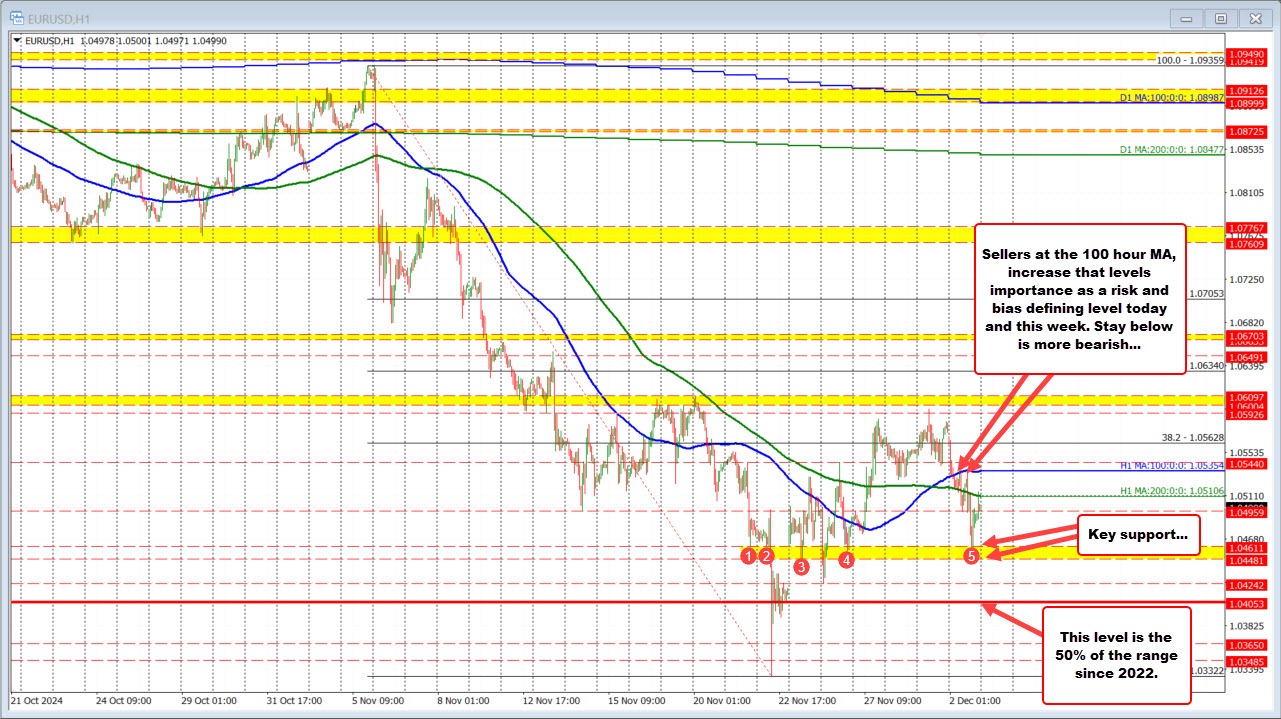Select the 'Key support...' annotation box
The height and width of the screenshot is (719, 1281).
1138,534
